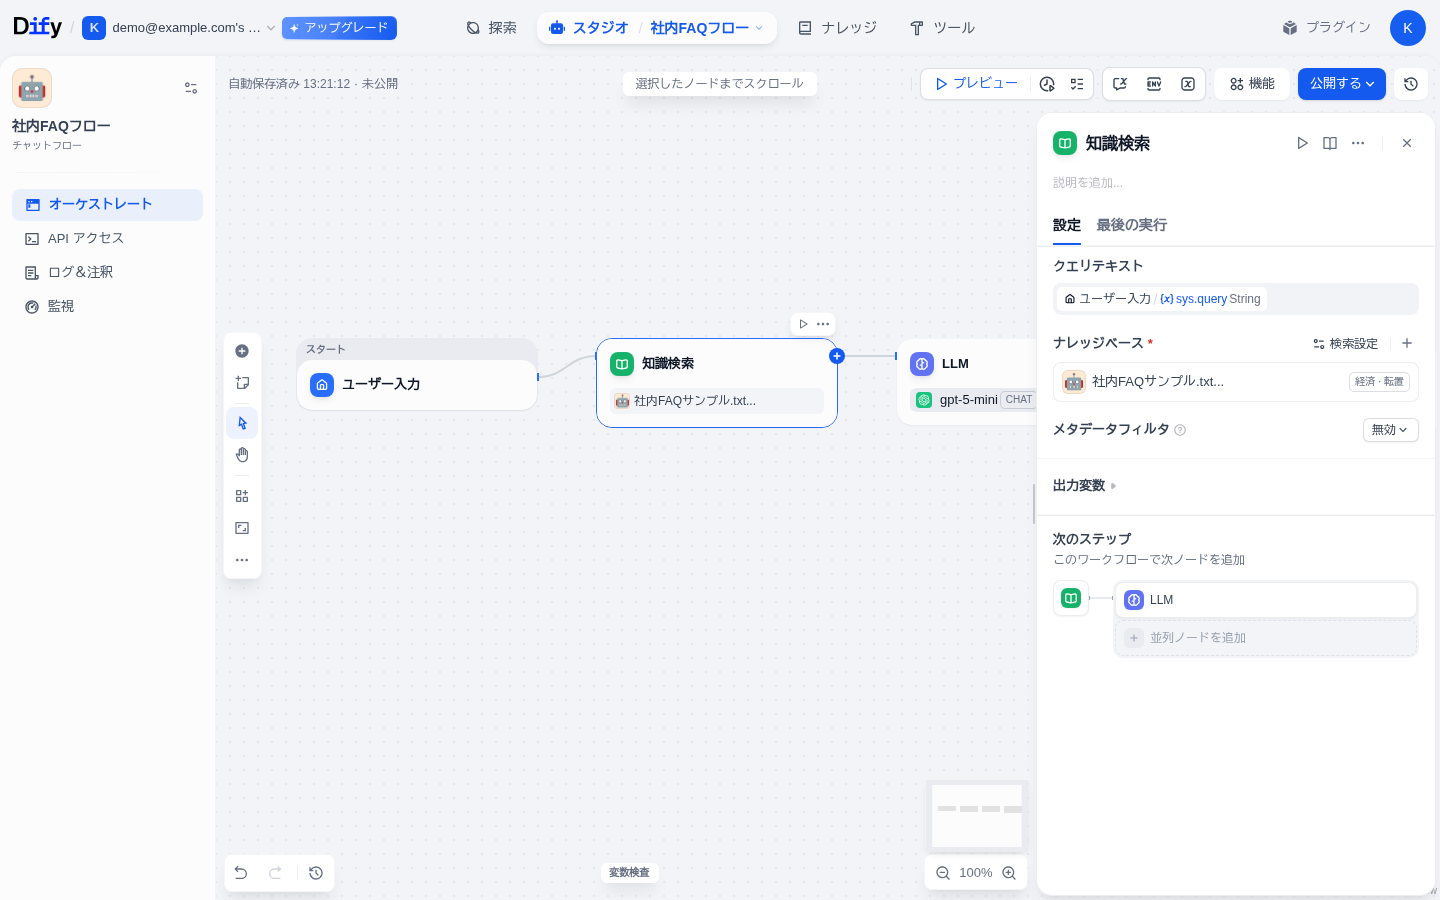Select the 知識検索 node on the canvas
1440x900 pixels.
[717, 383]
